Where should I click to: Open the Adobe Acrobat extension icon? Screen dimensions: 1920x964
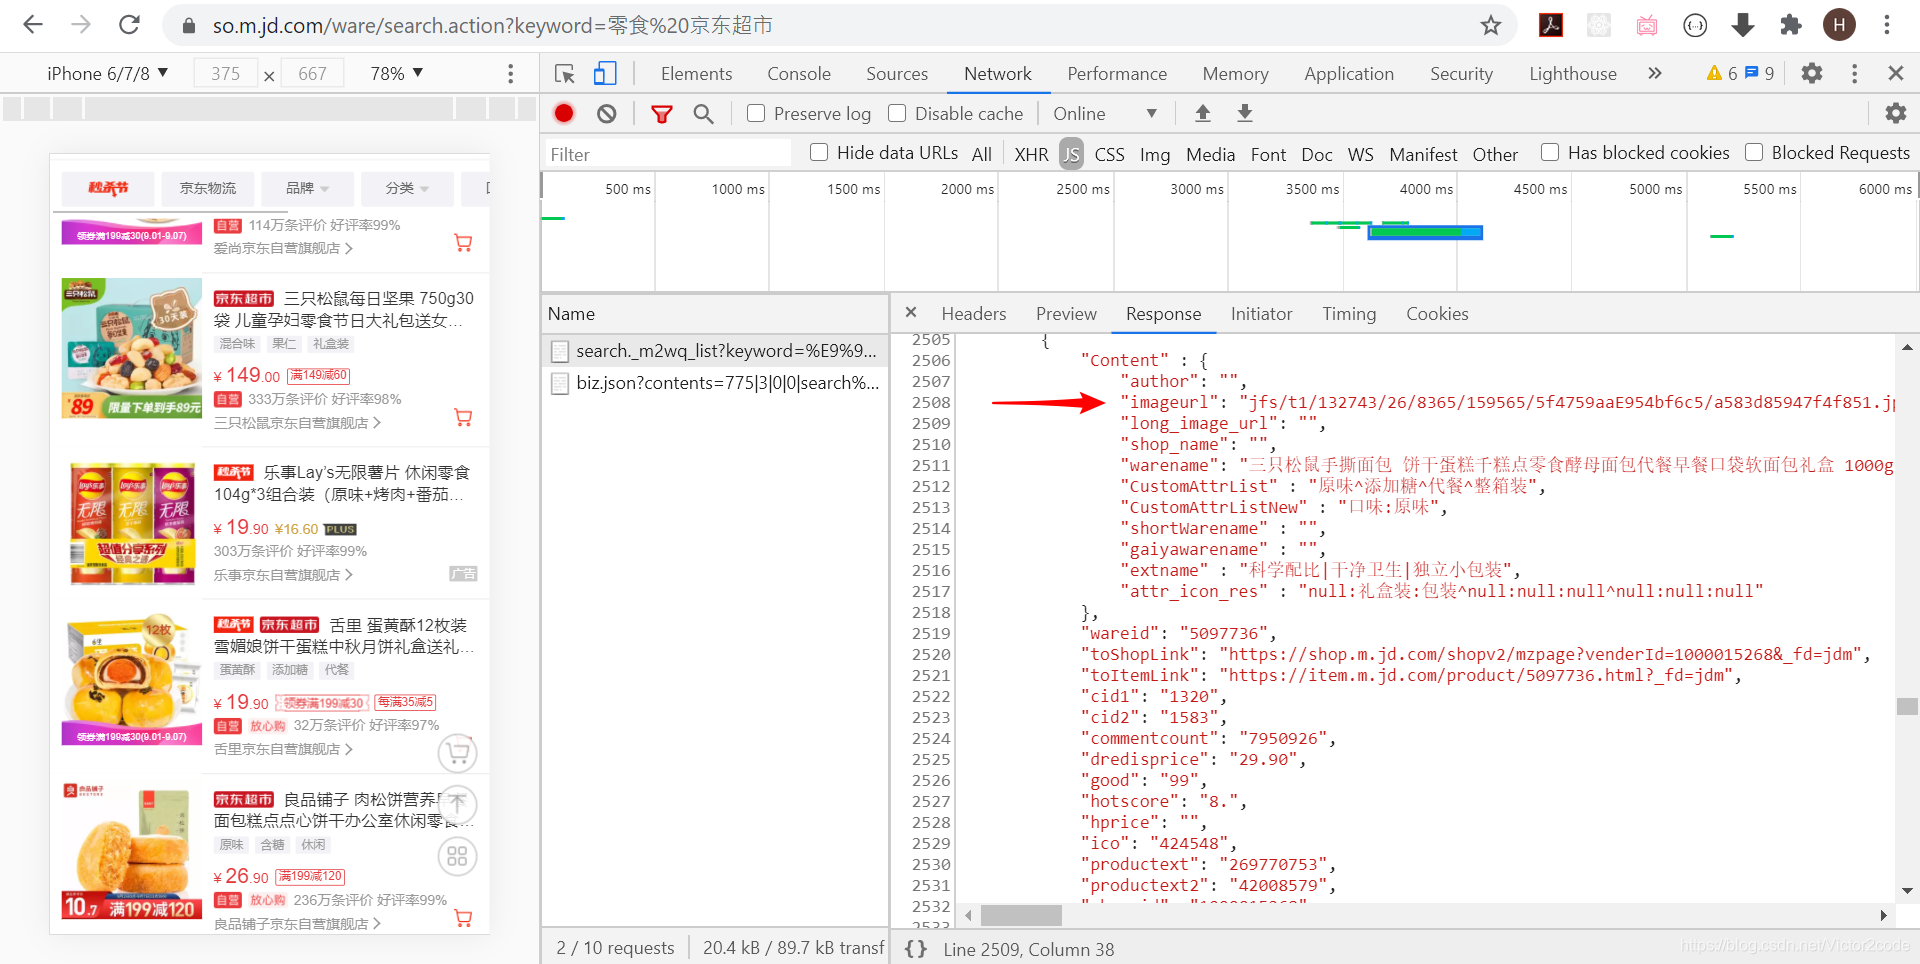point(1551,25)
